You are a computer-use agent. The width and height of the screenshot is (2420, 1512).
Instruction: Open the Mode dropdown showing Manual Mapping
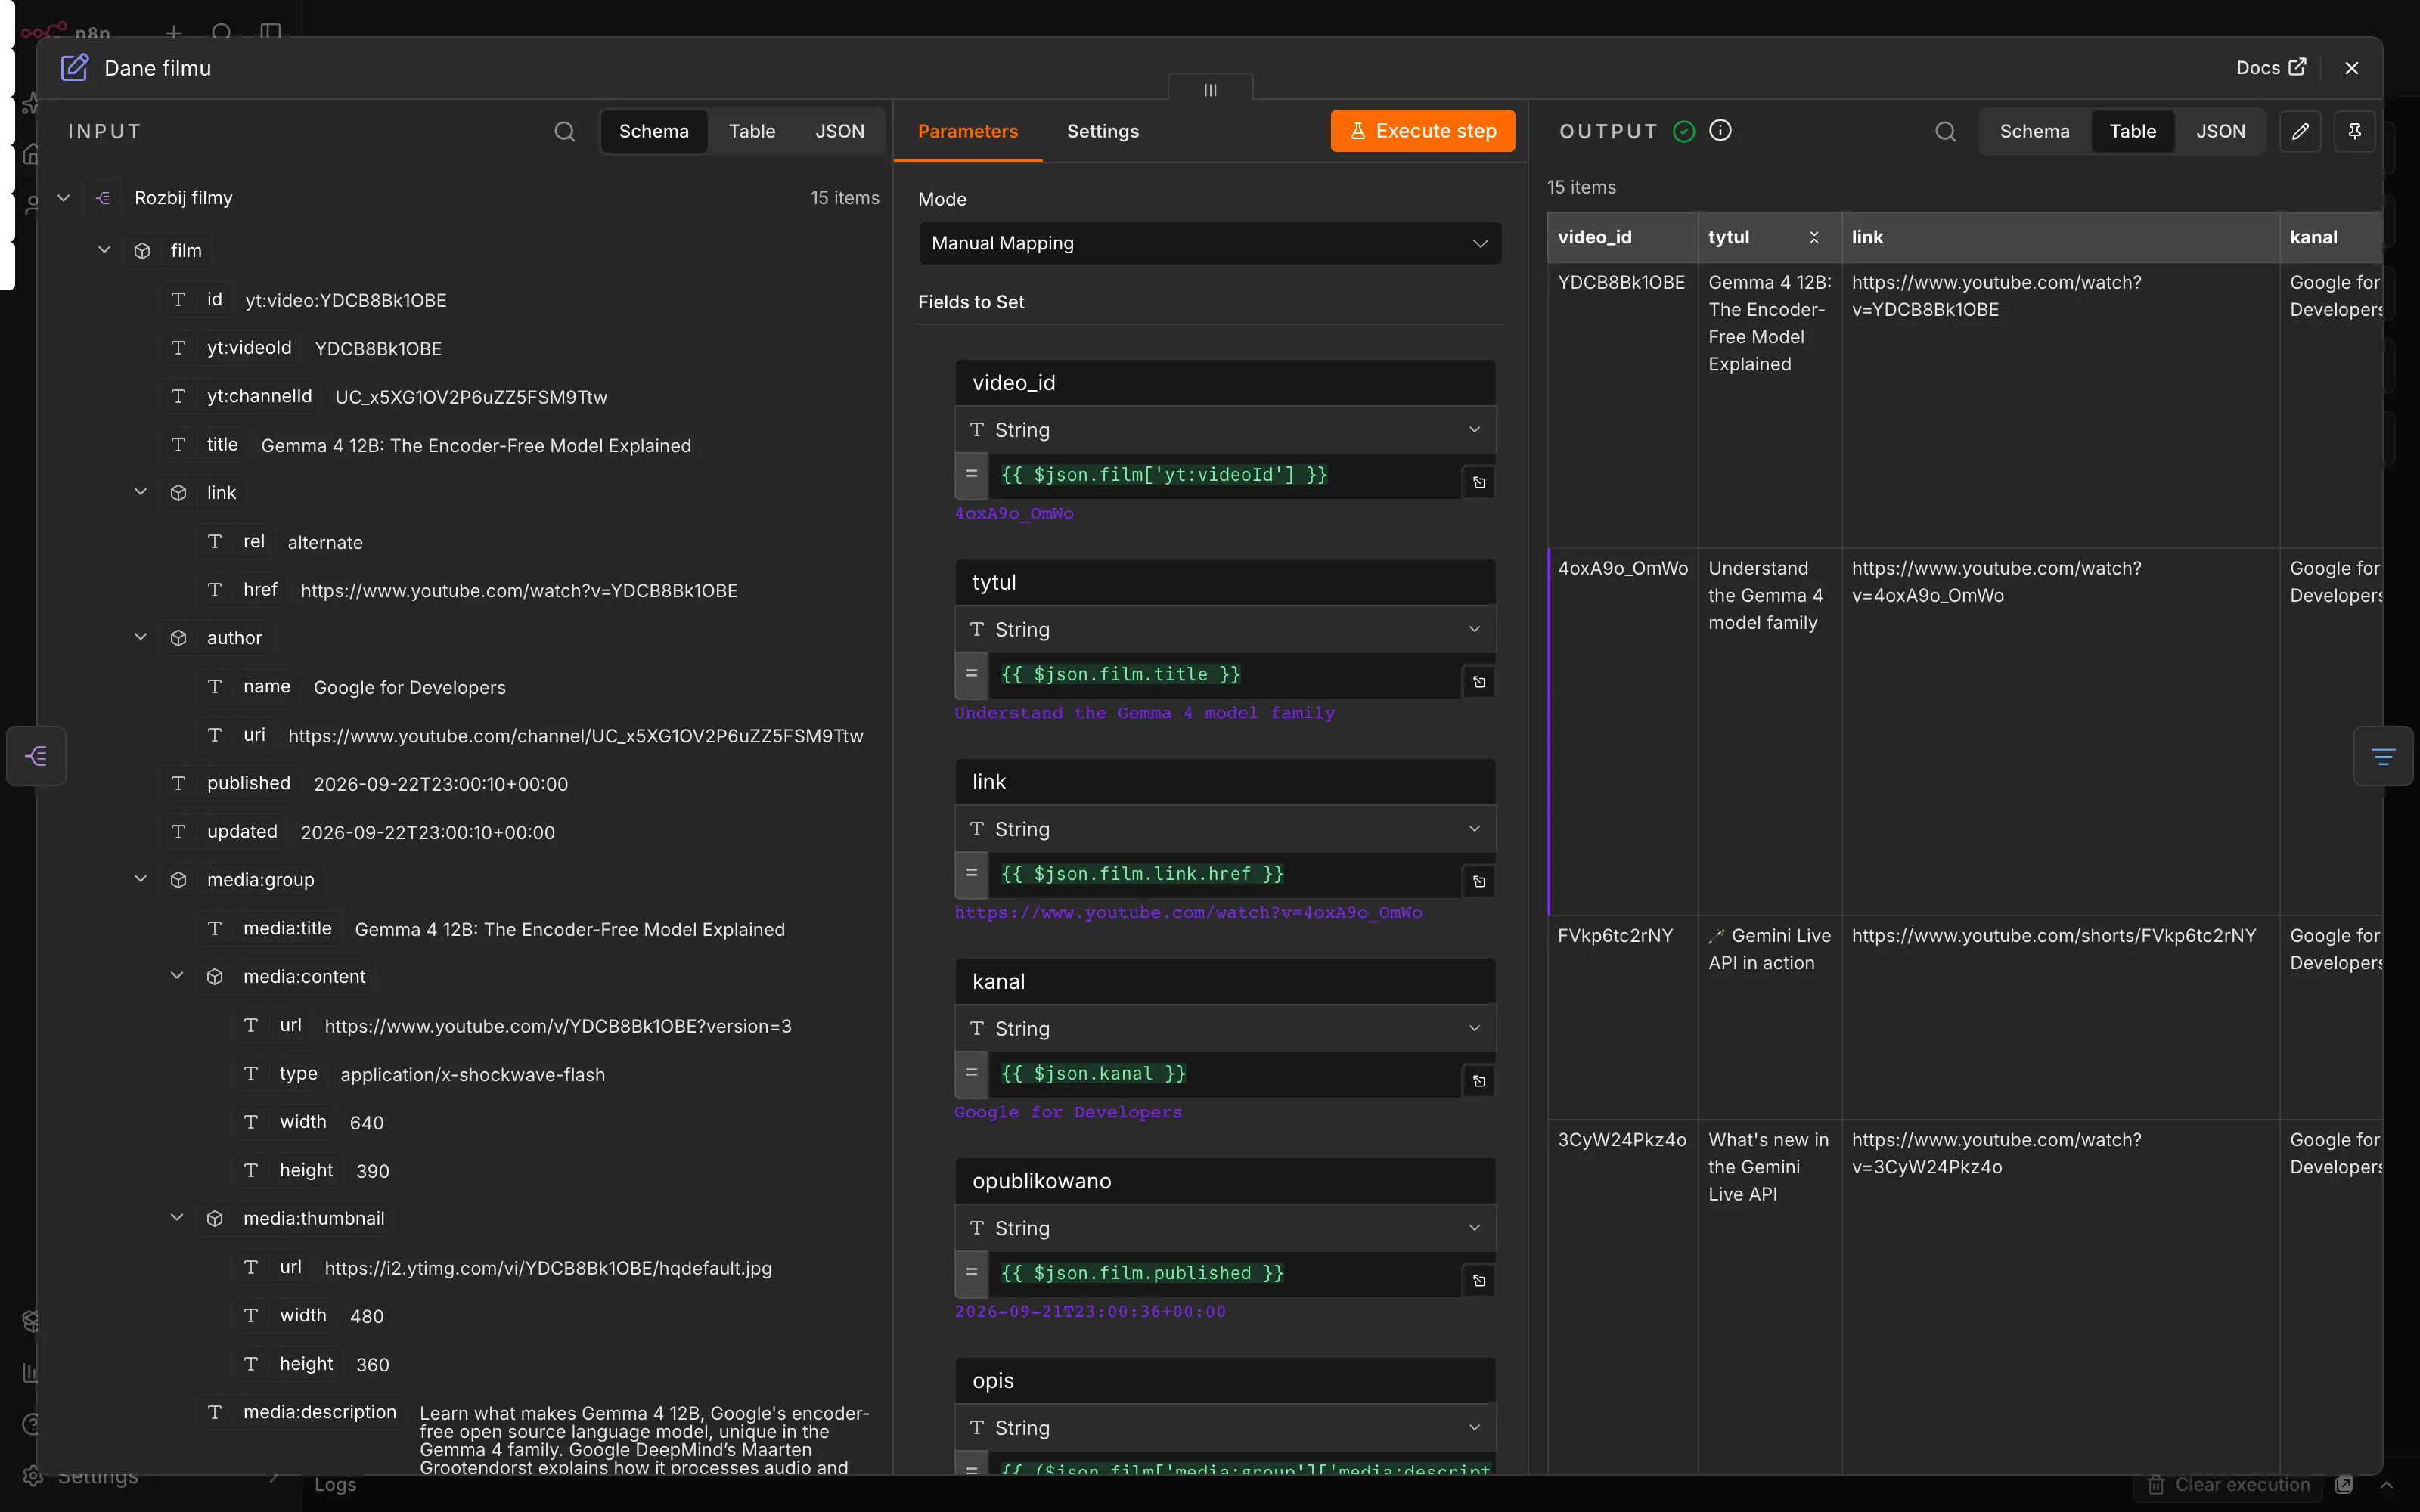click(x=1210, y=243)
